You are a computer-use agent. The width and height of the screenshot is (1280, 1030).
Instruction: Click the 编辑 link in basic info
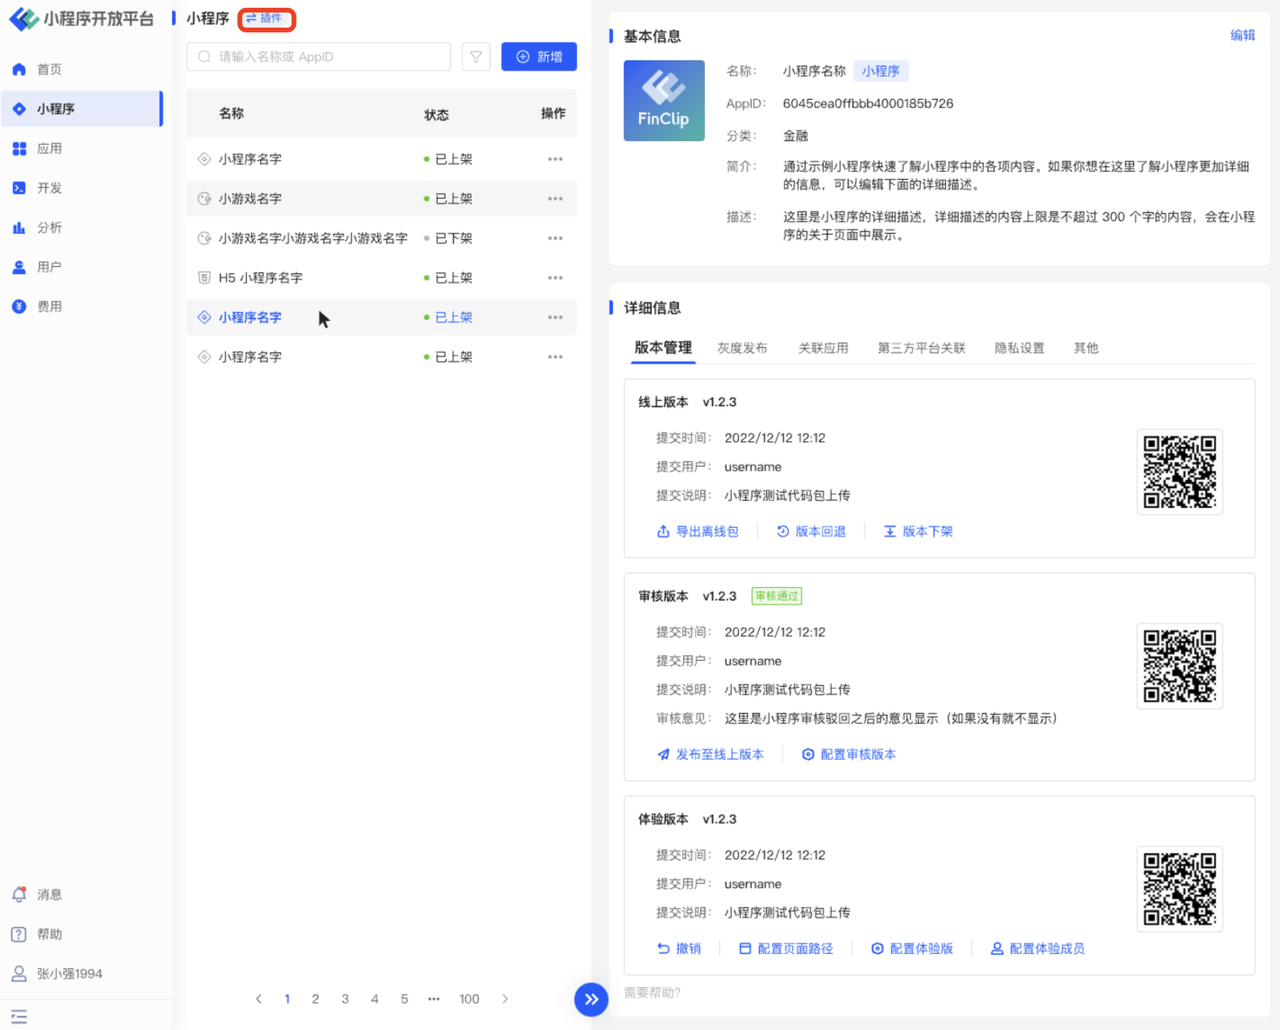tap(1242, 35)
